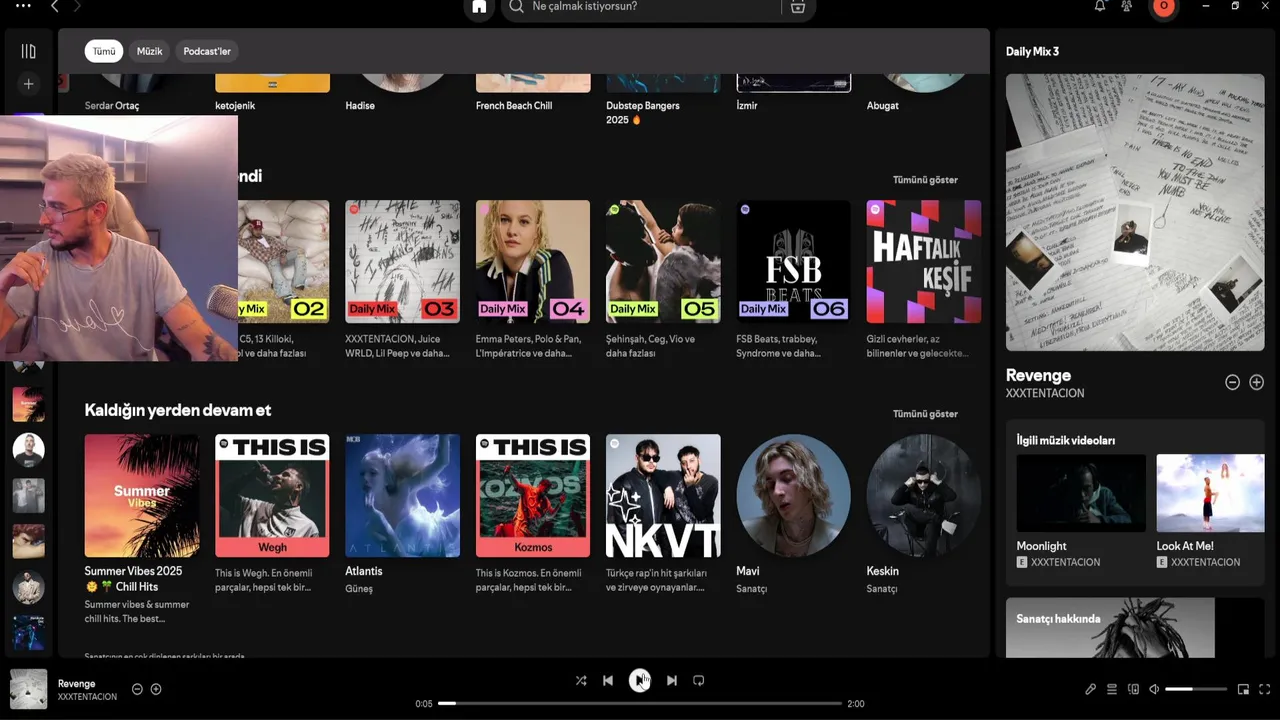Open notifications via the bell icon
1280x720 pixels.
click(x=1100, y=6)
